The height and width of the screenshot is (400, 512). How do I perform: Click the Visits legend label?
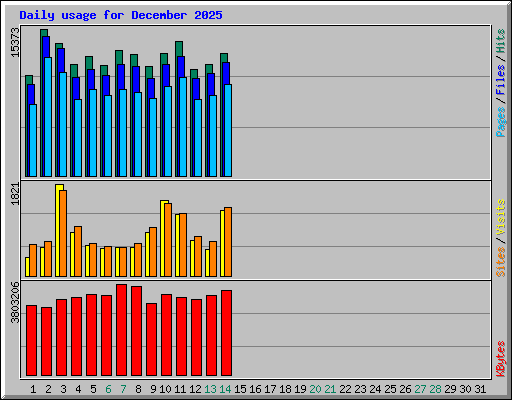(x=501, y=218)
